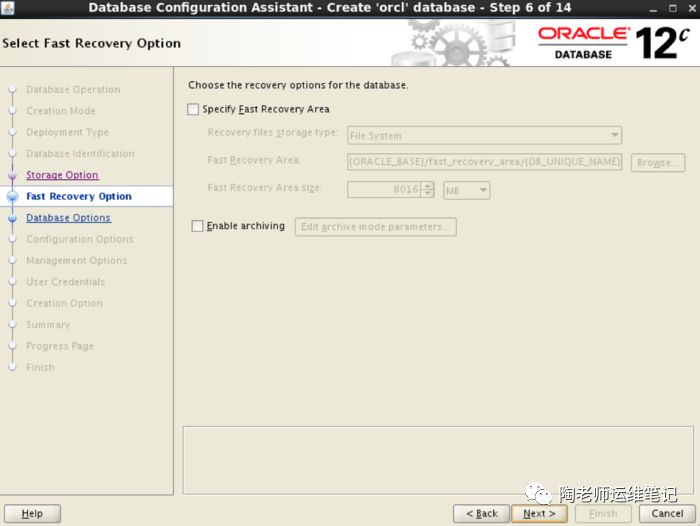Click the Deployment Type step

coord(67,132)
